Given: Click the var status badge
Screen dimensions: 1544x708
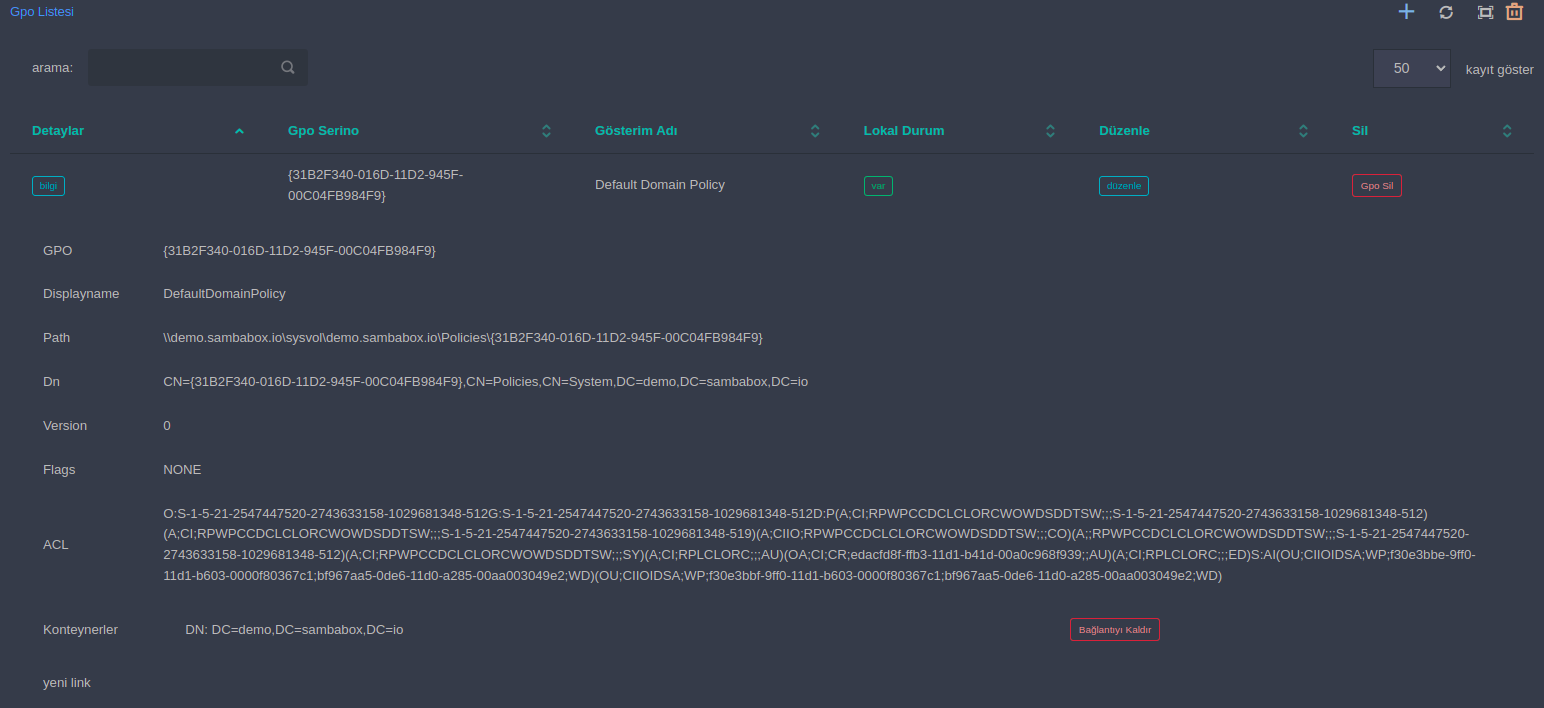Looking at the screenshot, I should [878, 186].
